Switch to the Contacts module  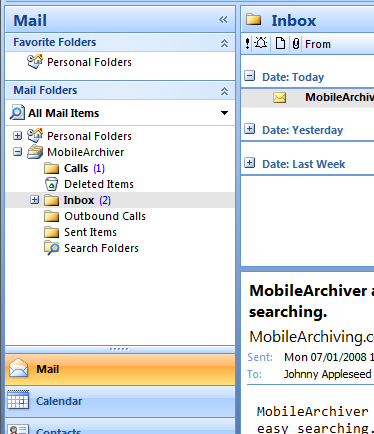pos(120,427)
